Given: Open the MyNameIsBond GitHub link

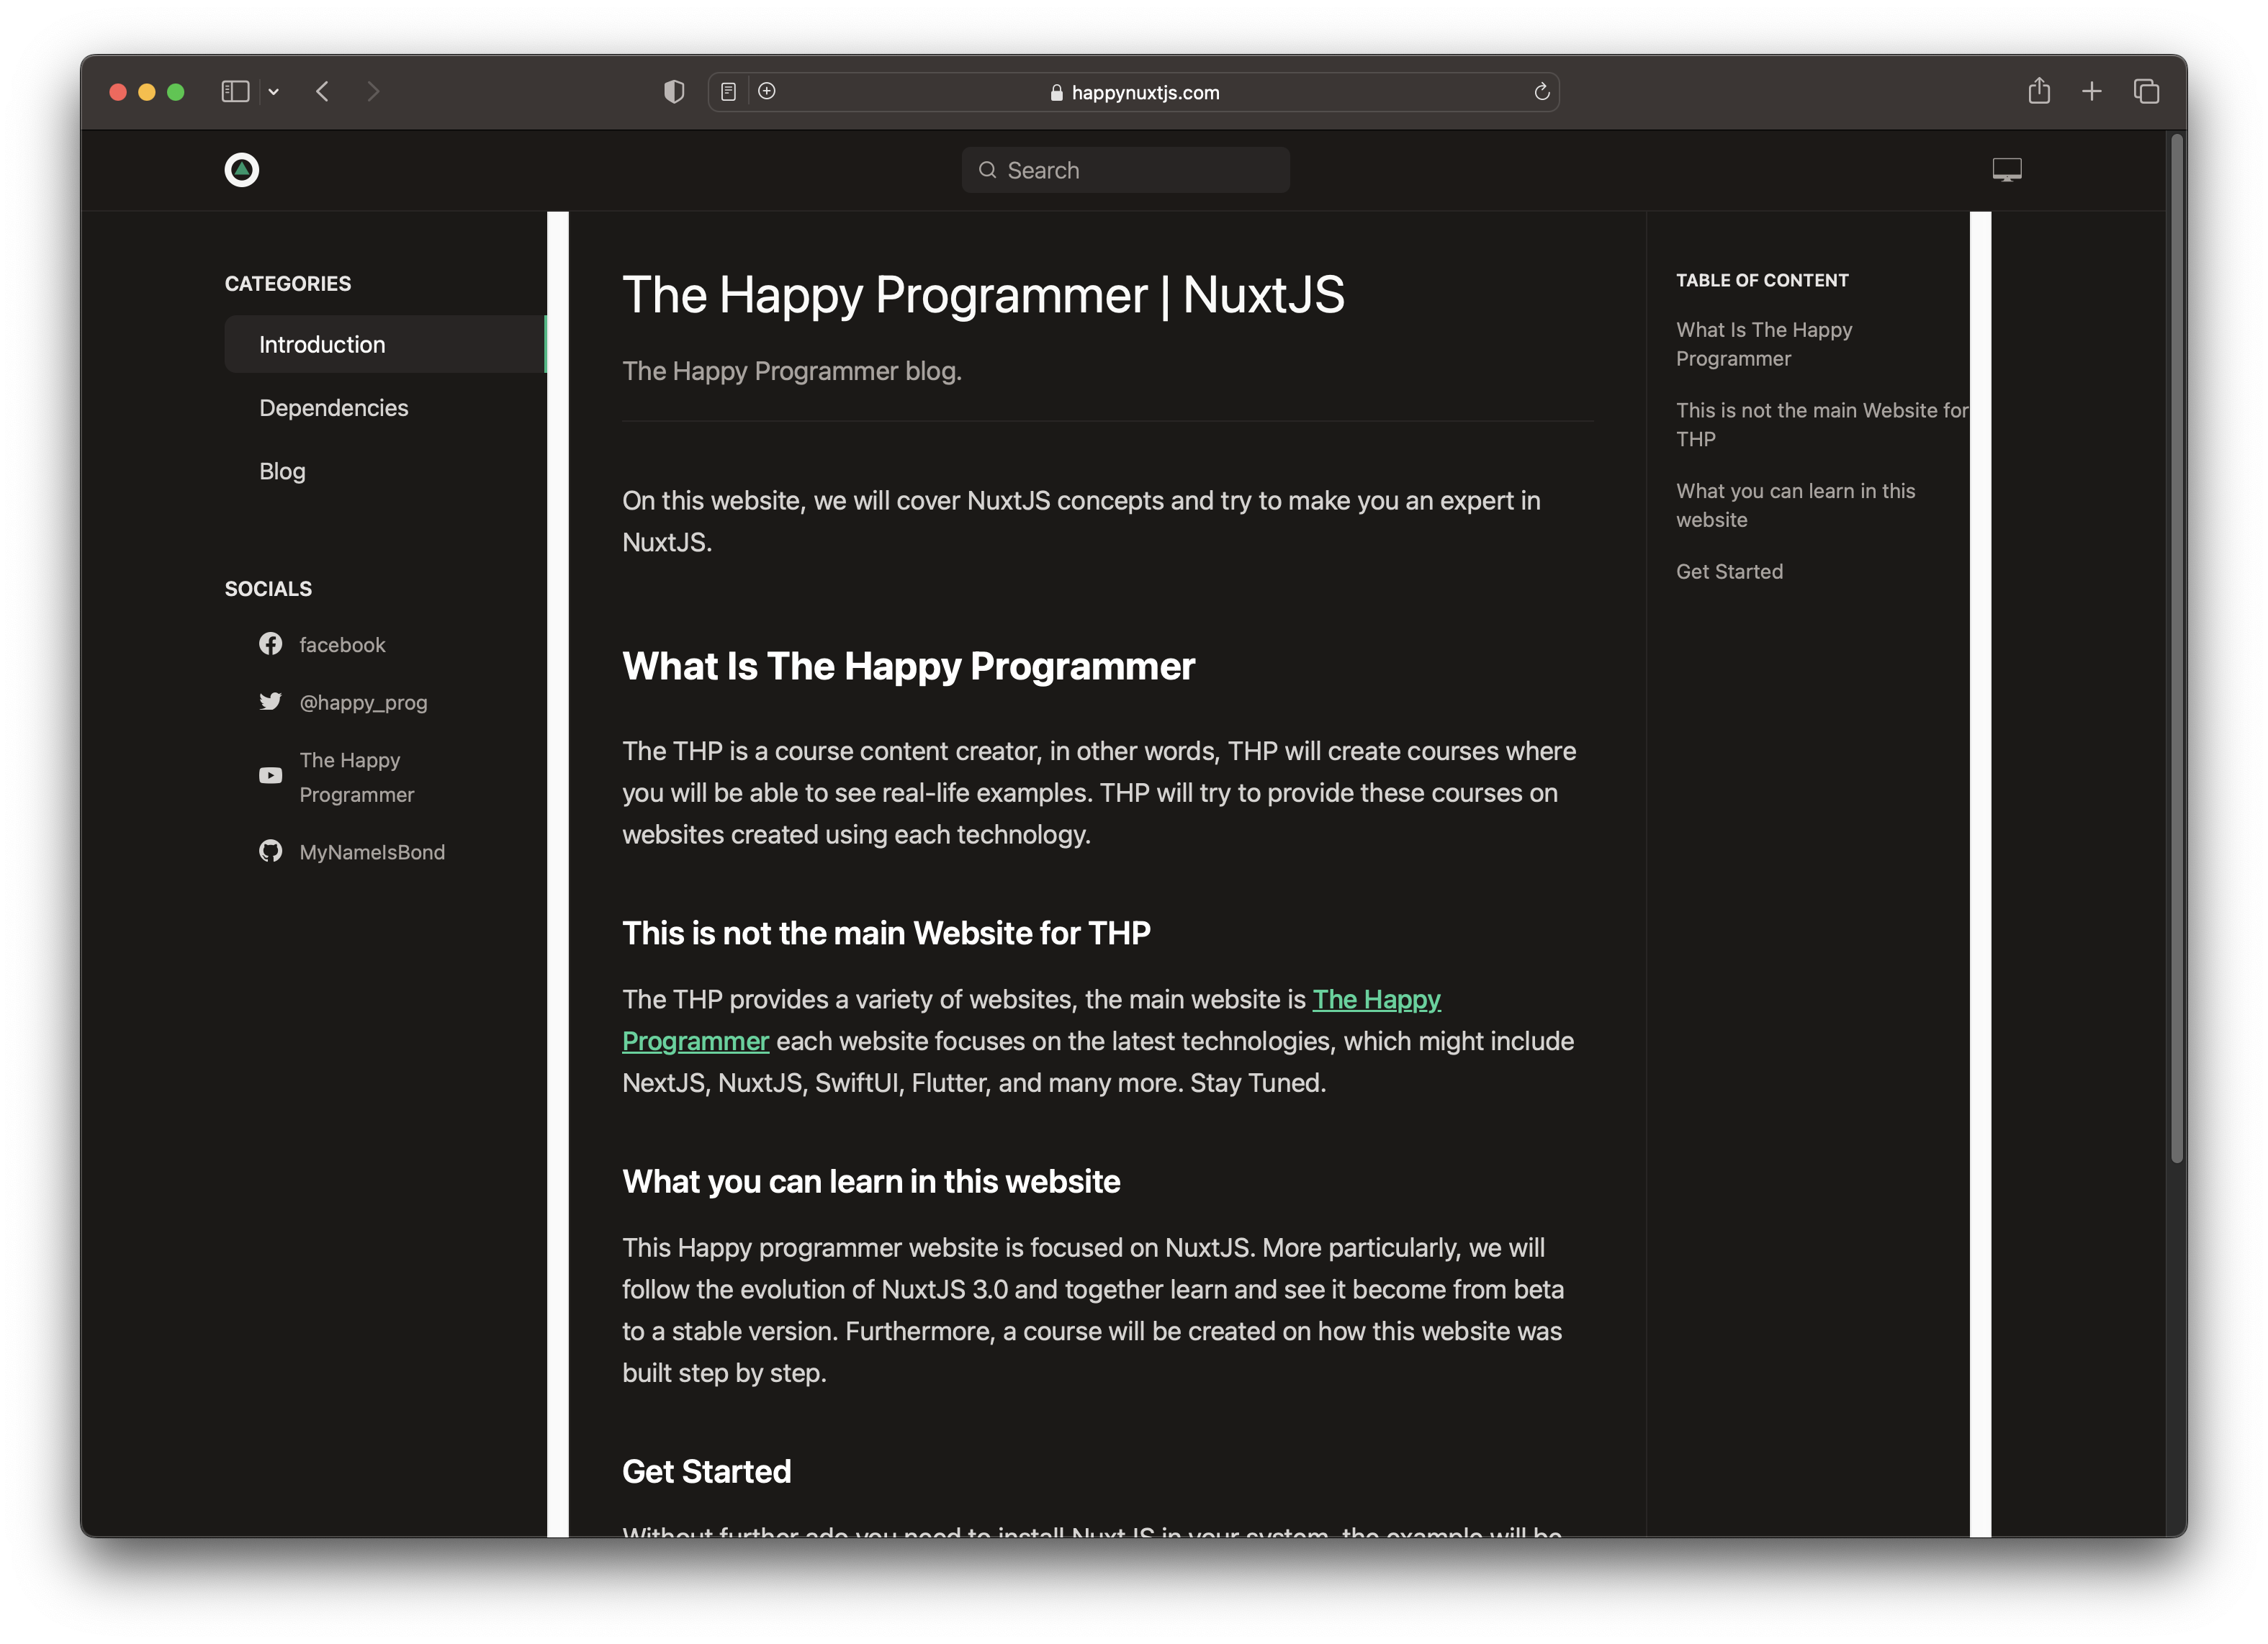Looking at the screenshot, I should click(372, 852).
